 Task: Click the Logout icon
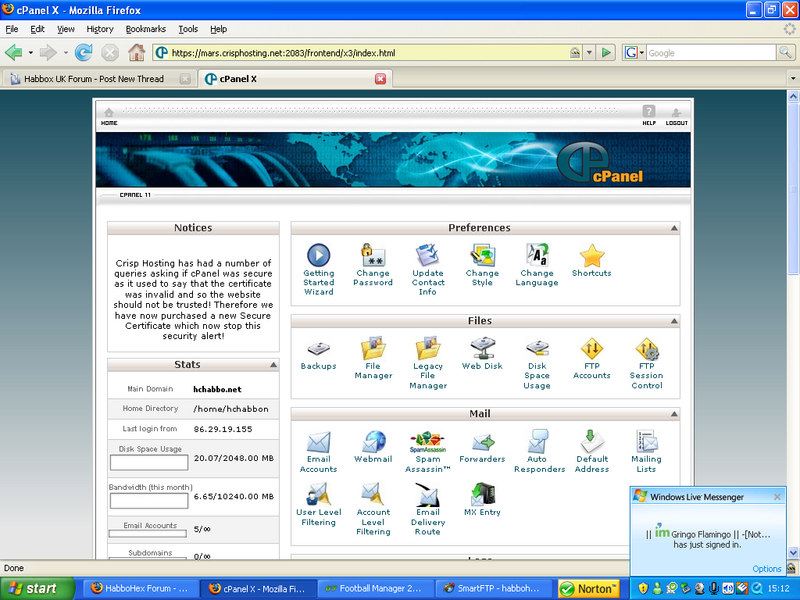tap(677, 116)
